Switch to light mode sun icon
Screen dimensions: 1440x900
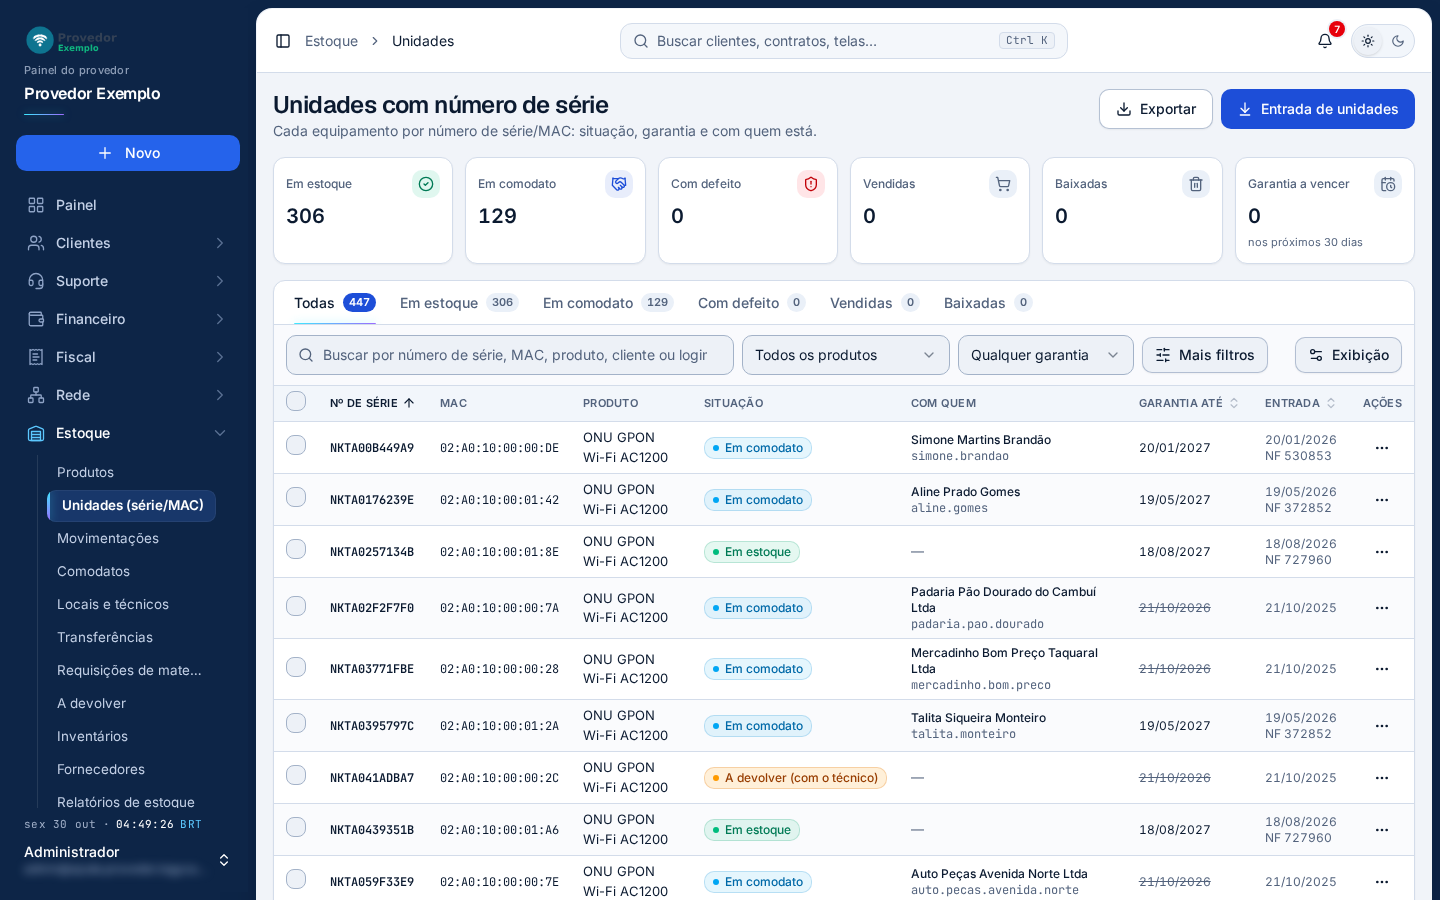coord(1368,41)
